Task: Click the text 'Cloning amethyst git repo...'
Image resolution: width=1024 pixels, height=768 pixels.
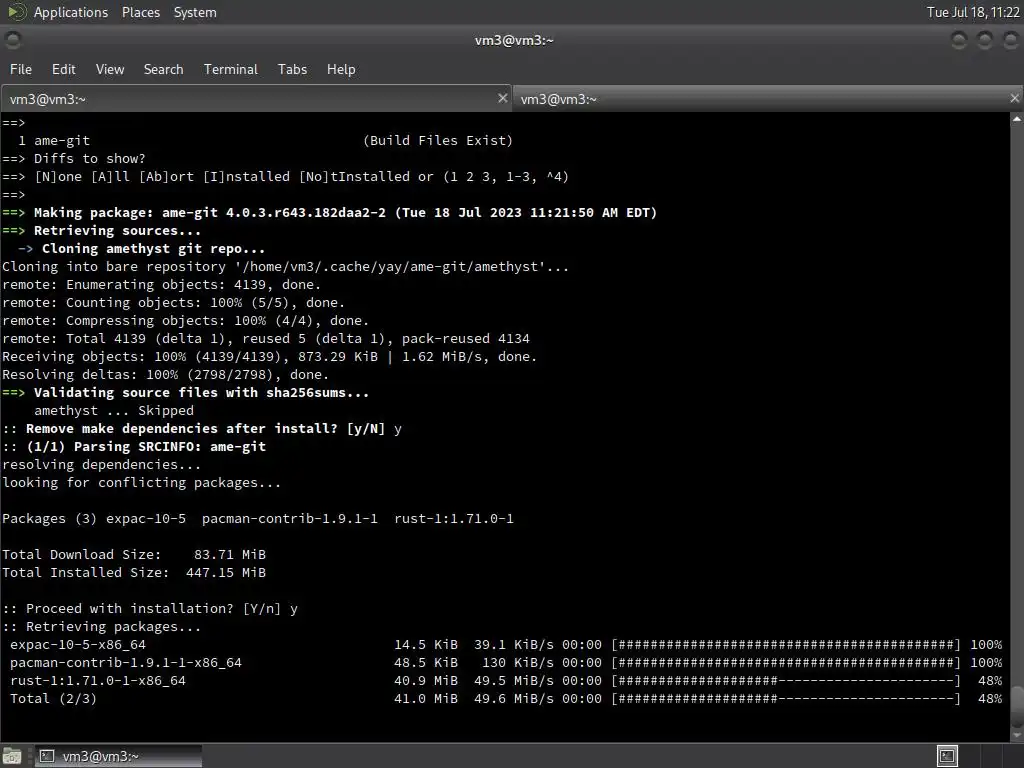Action: (x=153, y=249)
